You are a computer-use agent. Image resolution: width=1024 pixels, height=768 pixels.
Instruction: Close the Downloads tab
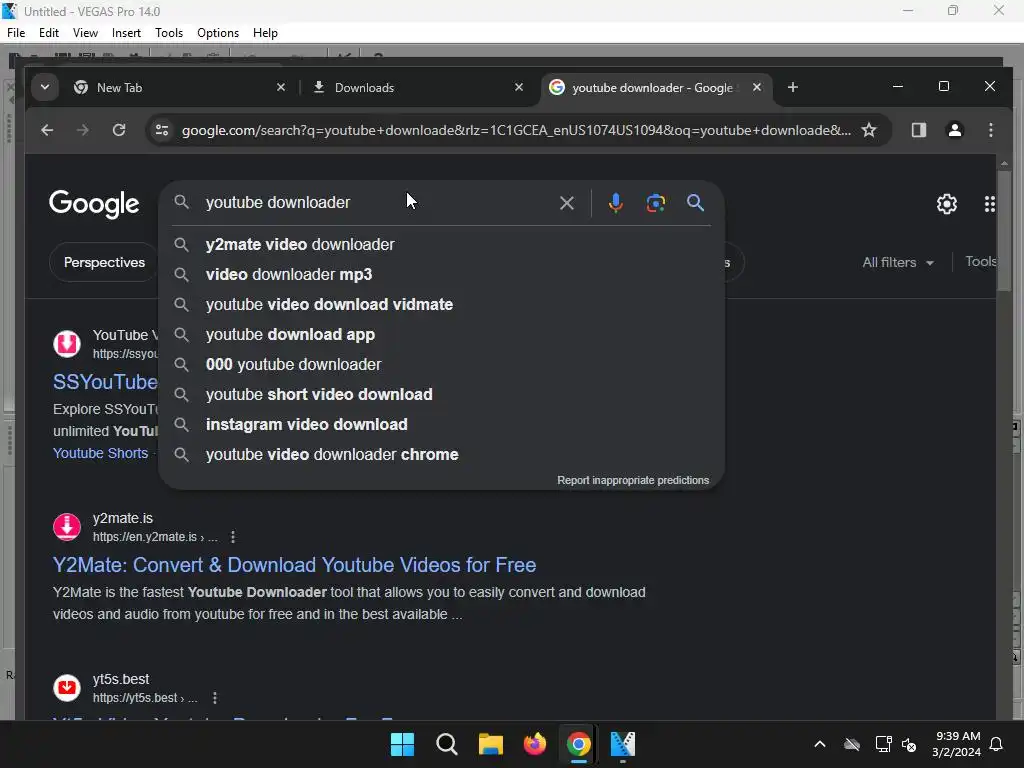519,87
